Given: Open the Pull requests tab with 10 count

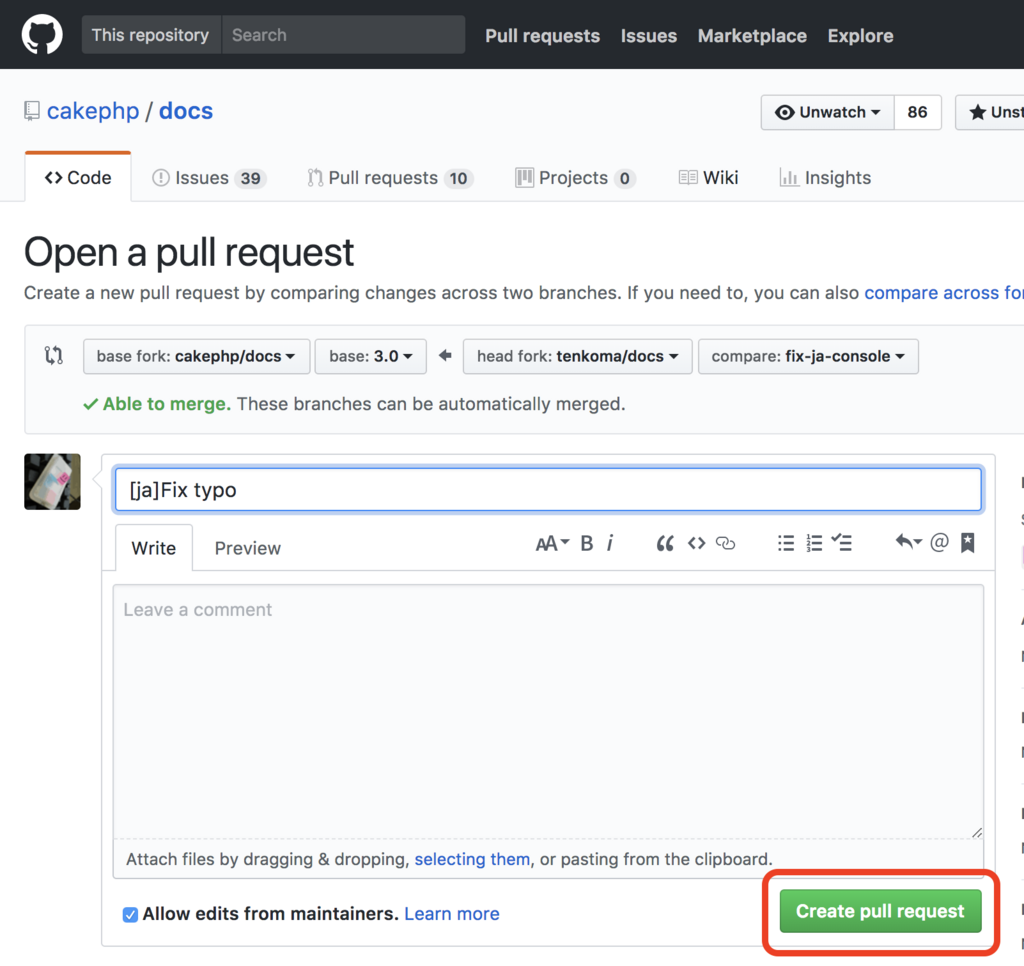Looking at the screenshot, I should tap(391, 178).
